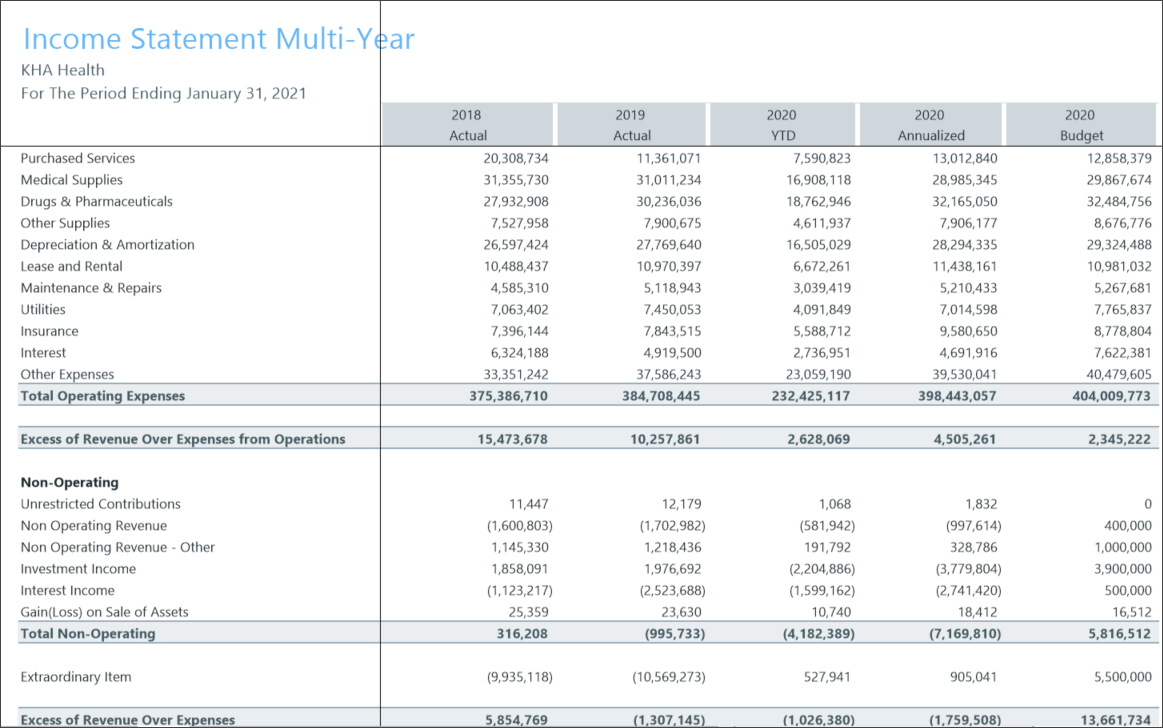Select the Total Operating Expenses row label
This screenshot has height=728, width=1163.
pyautogui.click(x=103, y=396)
